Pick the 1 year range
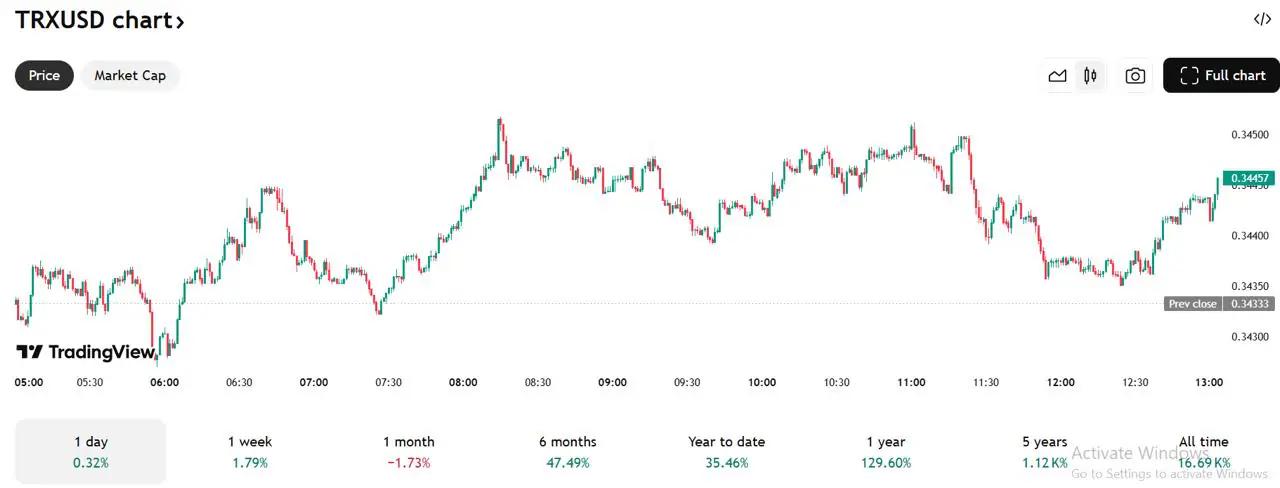Screen dimensions: 1280x488 click(x=886, y=451)
